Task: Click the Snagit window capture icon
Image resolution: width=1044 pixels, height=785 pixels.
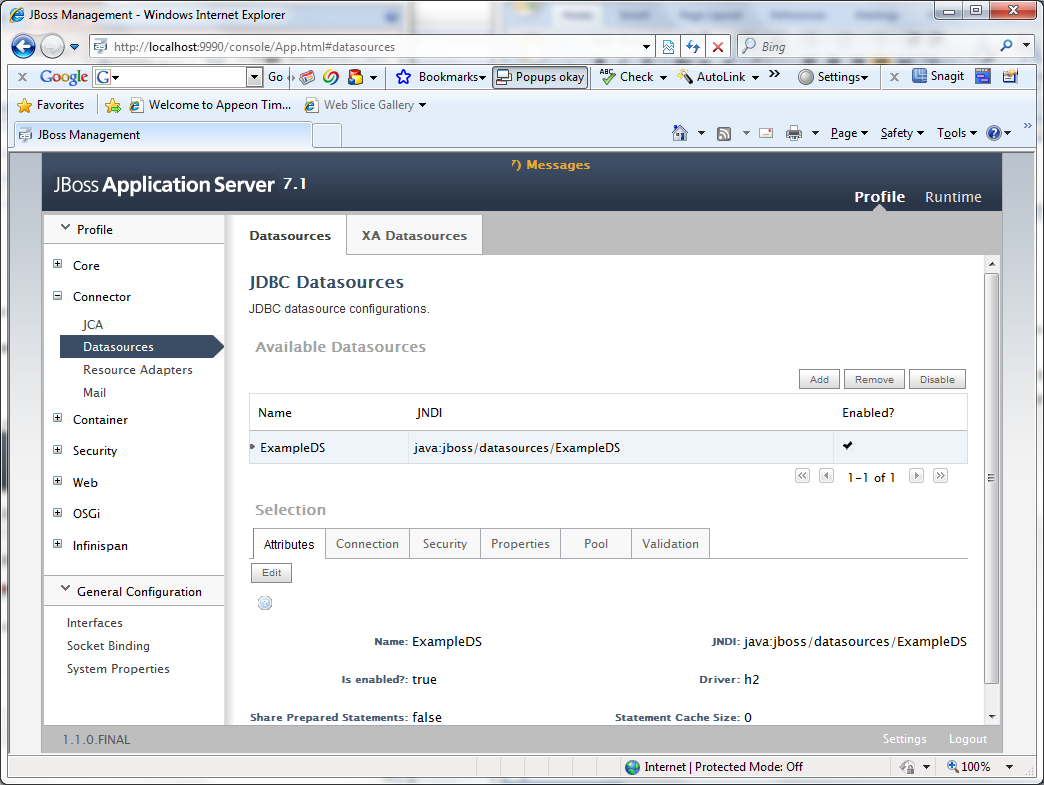Action: (983, 76)
